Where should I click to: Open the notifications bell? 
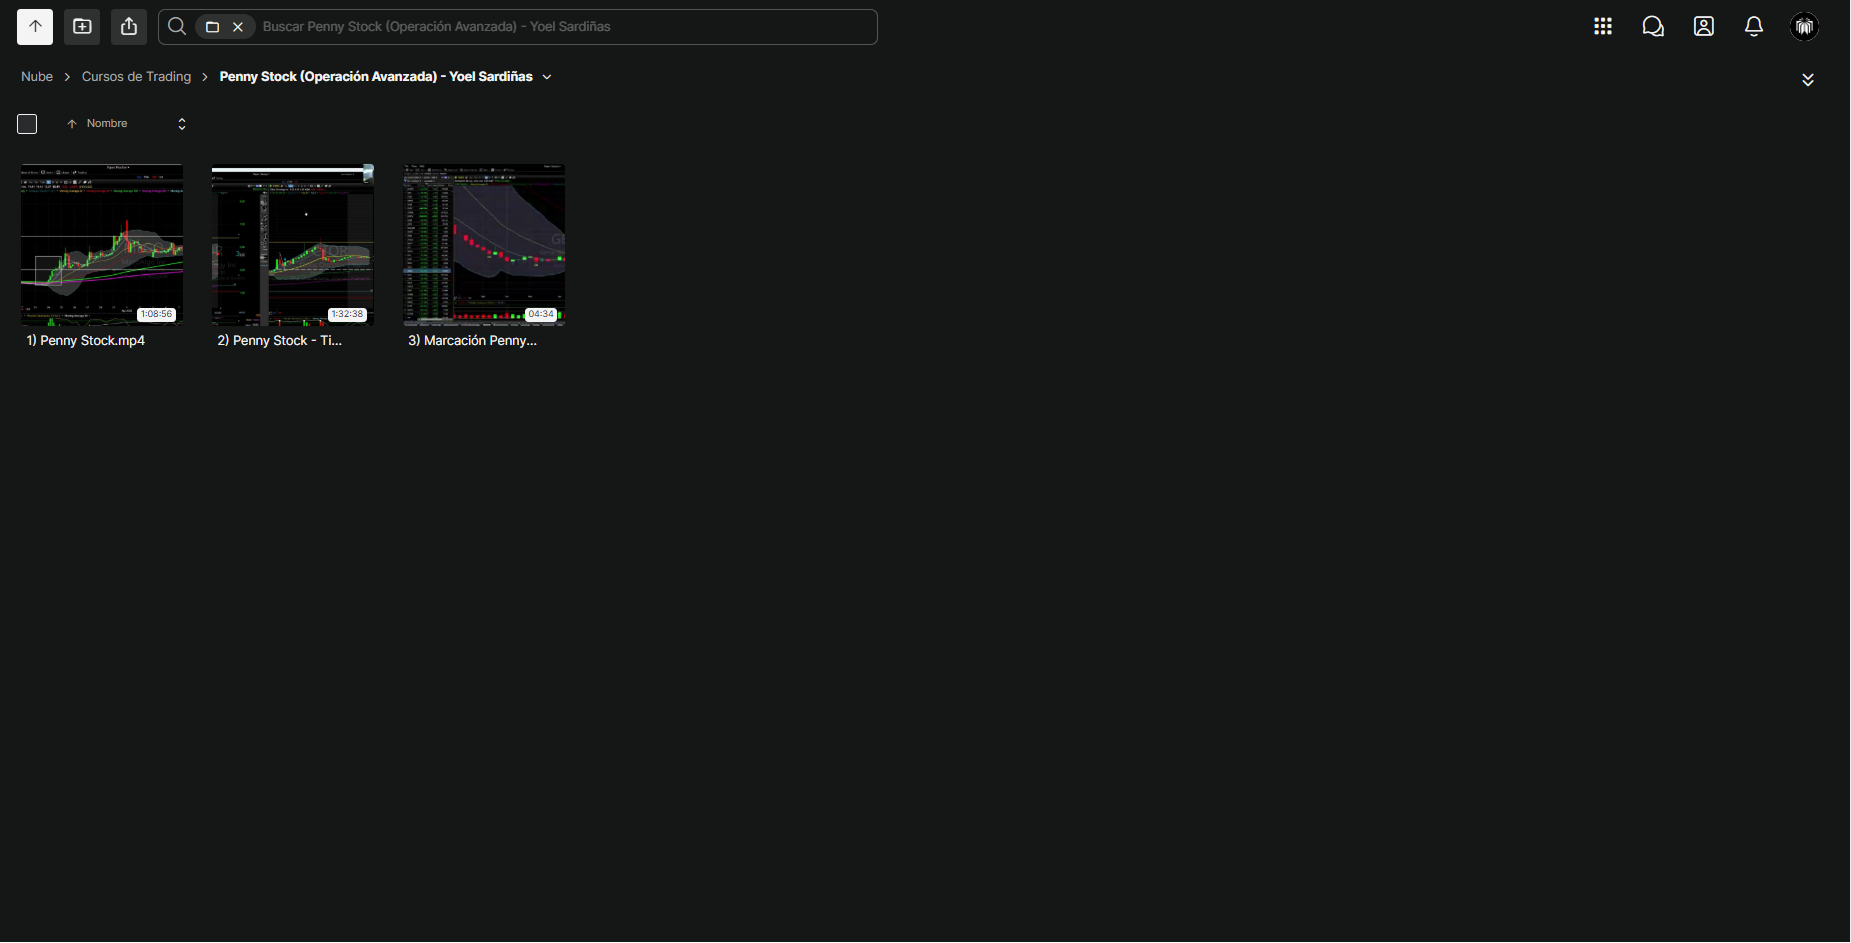coord(1754,27)
